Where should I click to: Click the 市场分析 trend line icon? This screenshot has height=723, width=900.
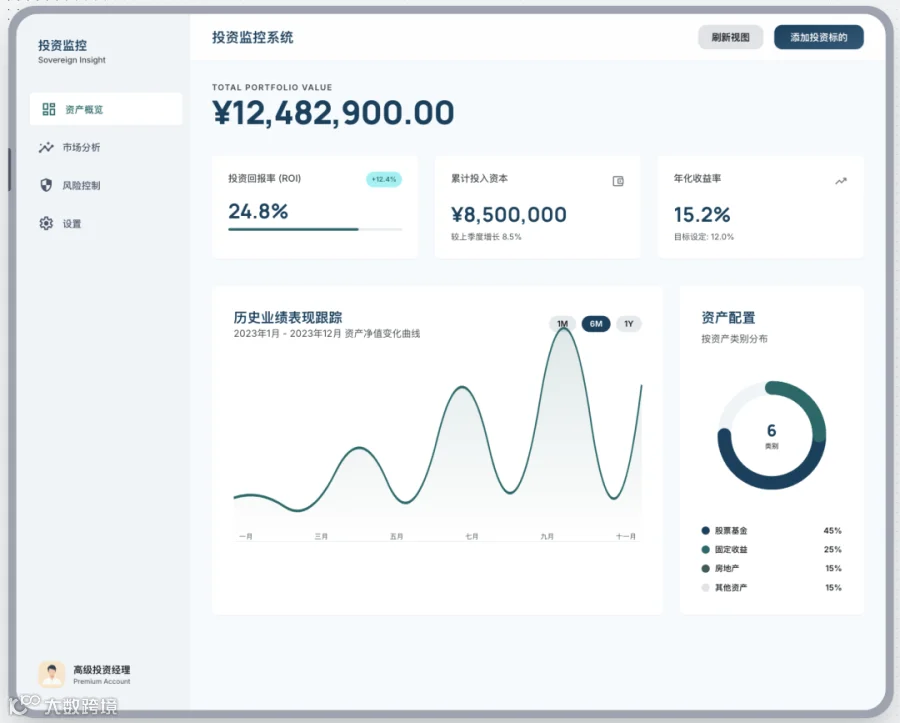[x=46, y=147]
